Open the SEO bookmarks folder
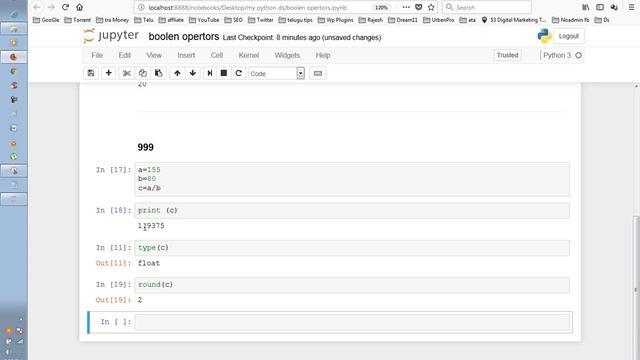 233,20
